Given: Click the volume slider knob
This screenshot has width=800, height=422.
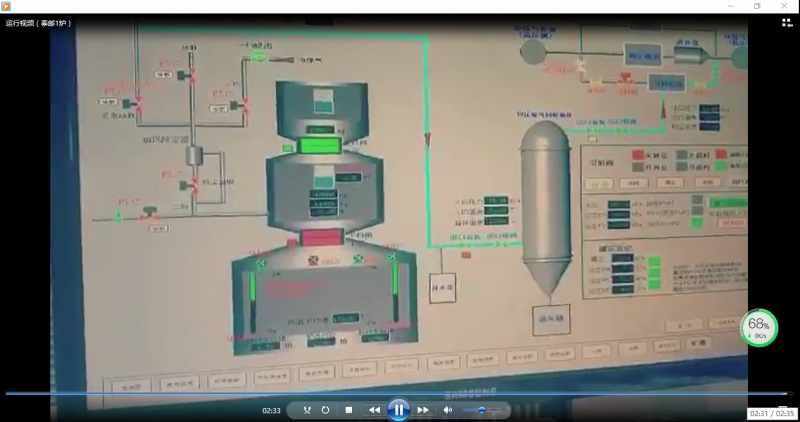Looking at the screenshot, I should coord(482,410).
